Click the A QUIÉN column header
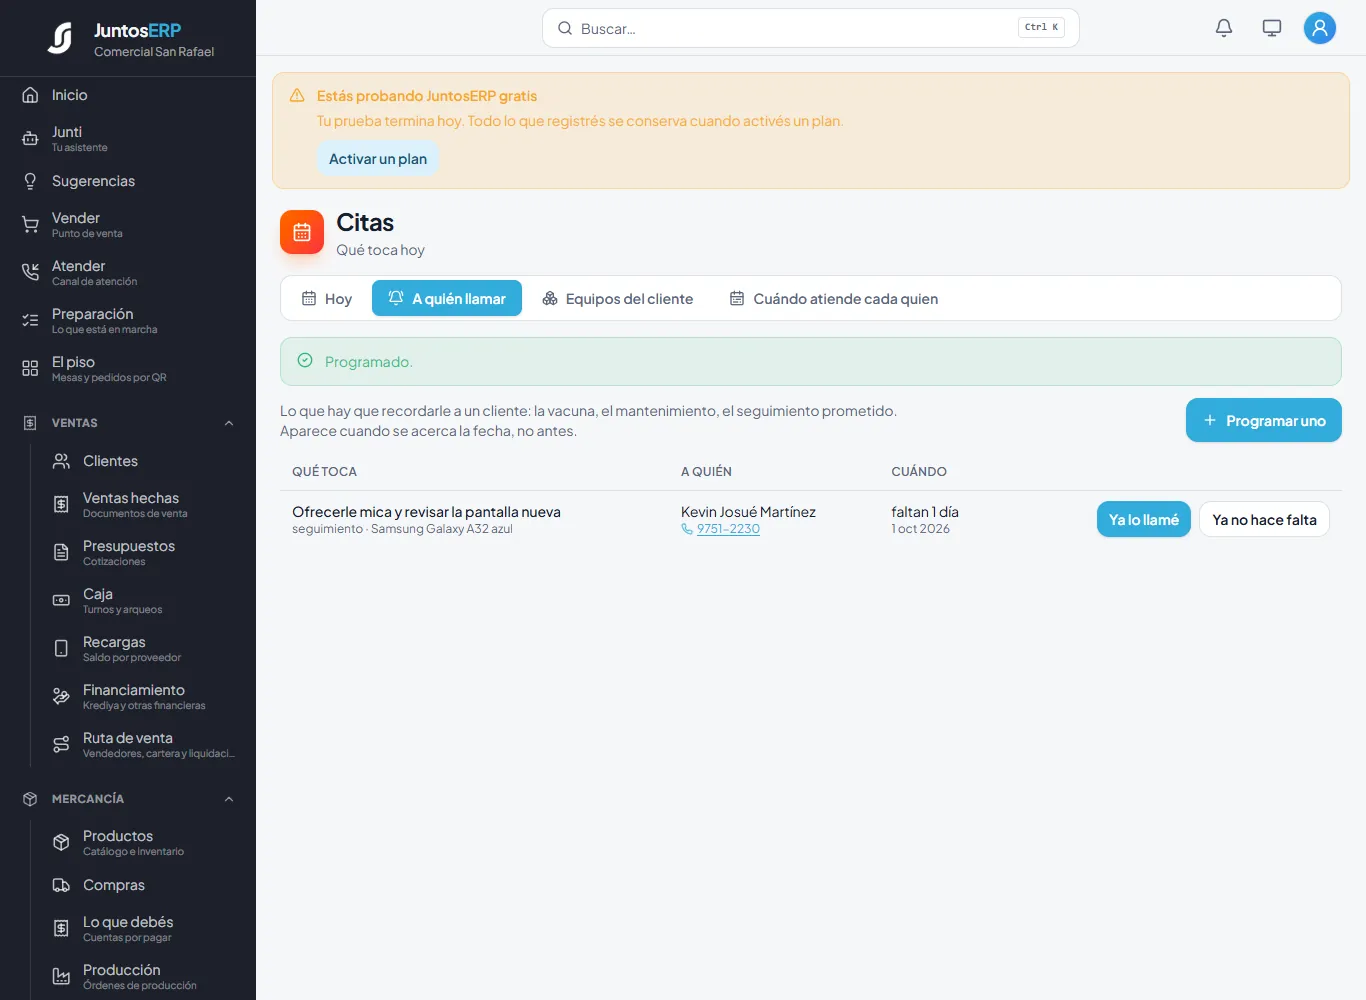Image resolution: width=1366 pixels, height=1000 pixels. [706, 472]
